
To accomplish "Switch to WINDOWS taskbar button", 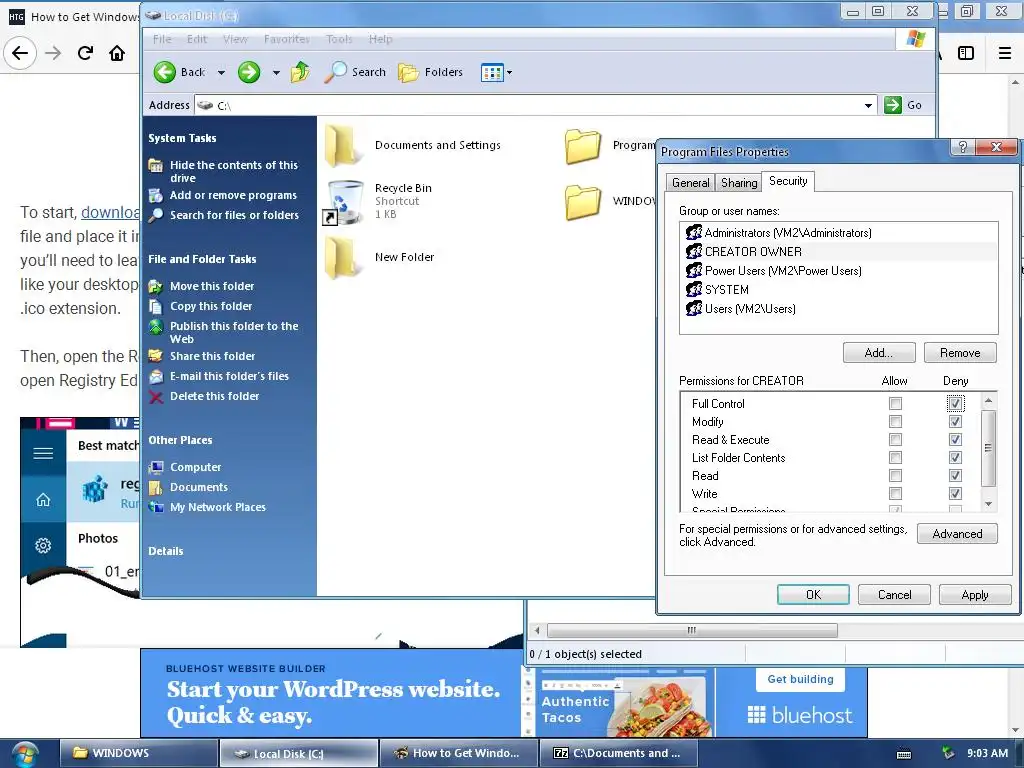I will [138, 753].
